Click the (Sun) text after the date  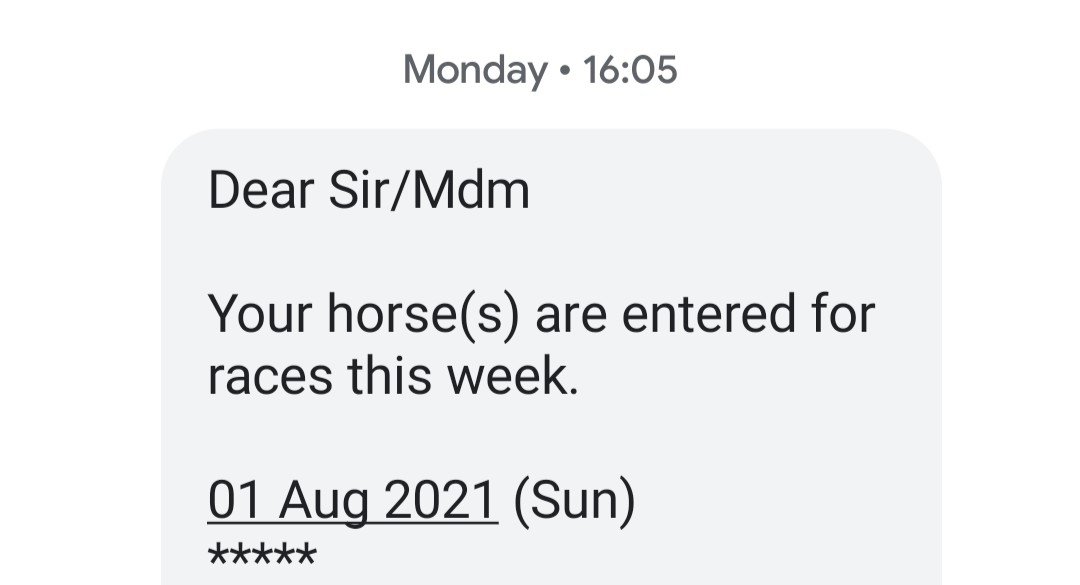click(x=574, y=501)
